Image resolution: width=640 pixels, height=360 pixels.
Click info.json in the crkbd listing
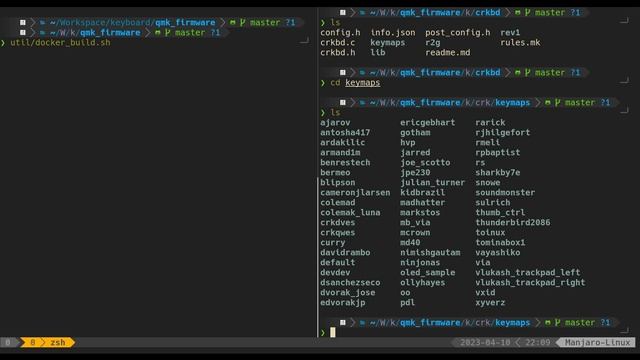click(x=393, y=33)
